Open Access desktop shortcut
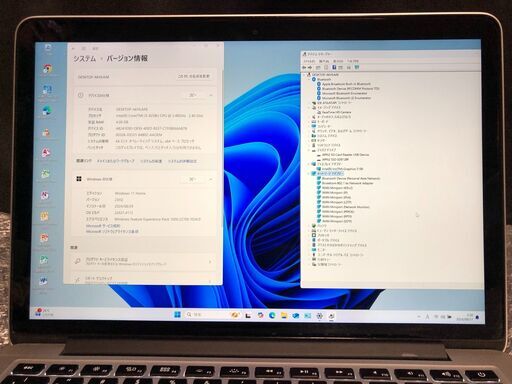Viewport: 512px width, 384px height. click(x=46, y=153)
